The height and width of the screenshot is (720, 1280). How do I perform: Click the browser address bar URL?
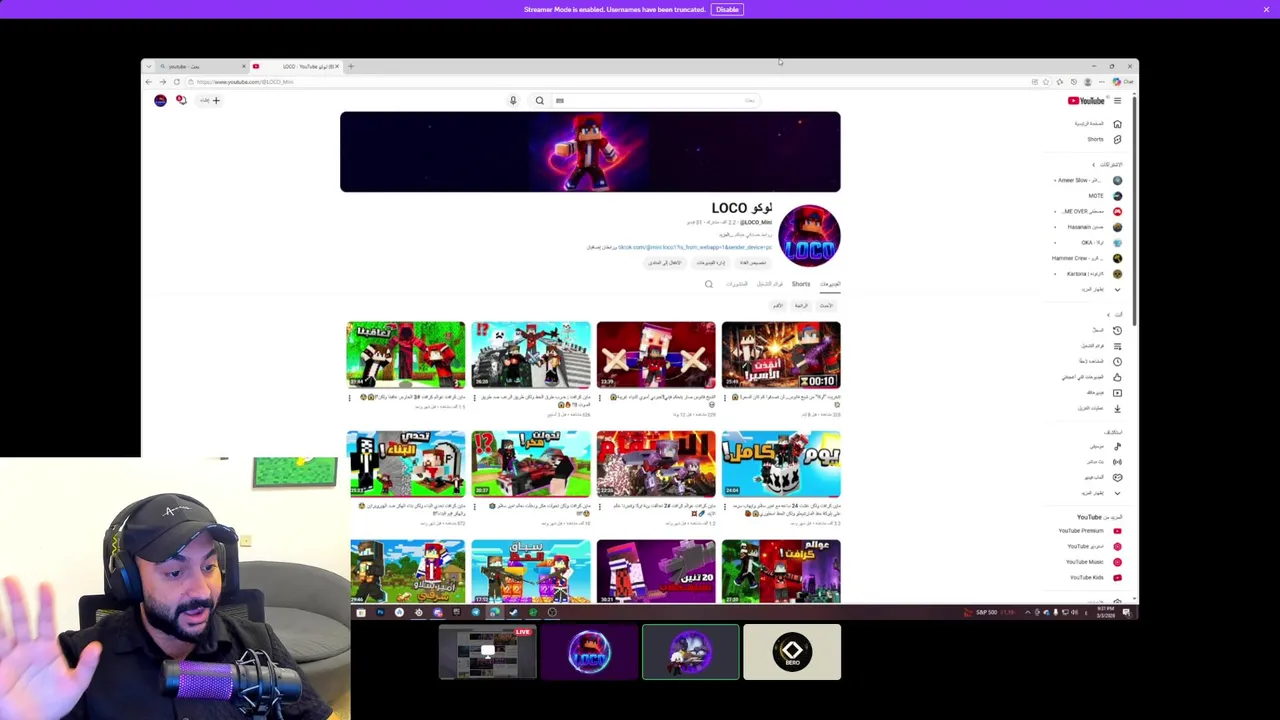pos(245,82)
